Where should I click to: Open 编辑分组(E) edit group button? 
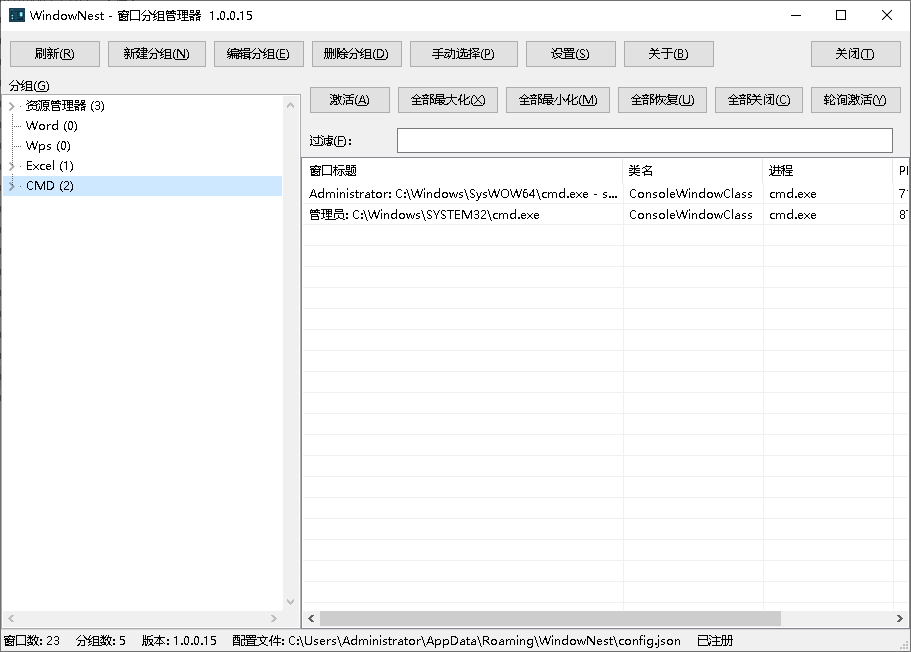pos(259,54)
